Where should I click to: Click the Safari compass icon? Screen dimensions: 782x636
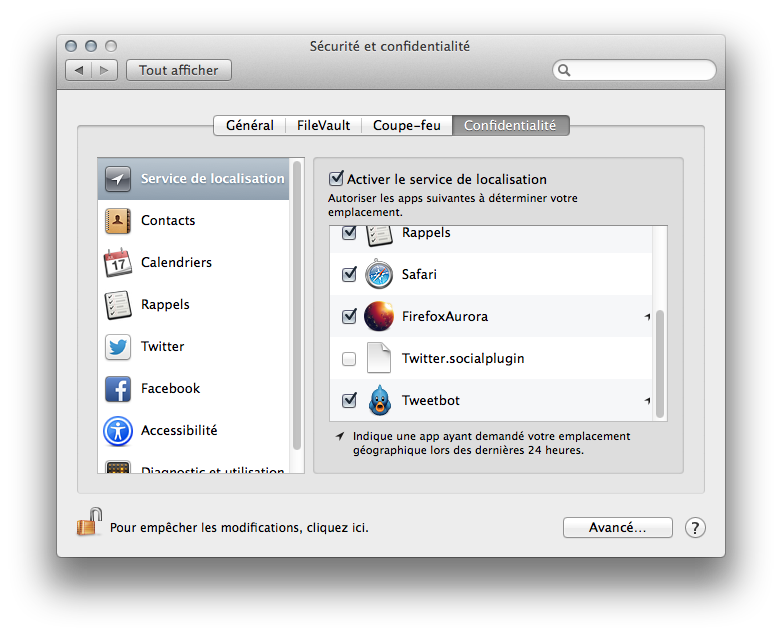tap(379, 274)
